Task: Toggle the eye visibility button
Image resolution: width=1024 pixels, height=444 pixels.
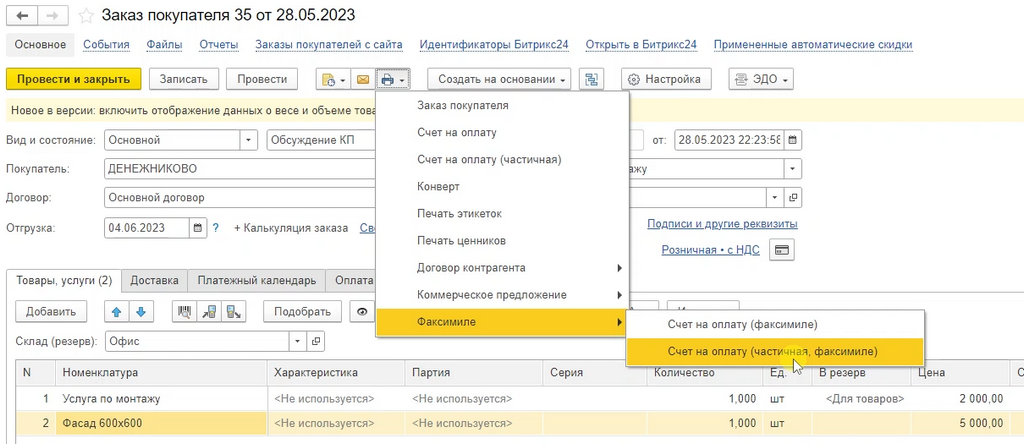Action: point(361,312)
